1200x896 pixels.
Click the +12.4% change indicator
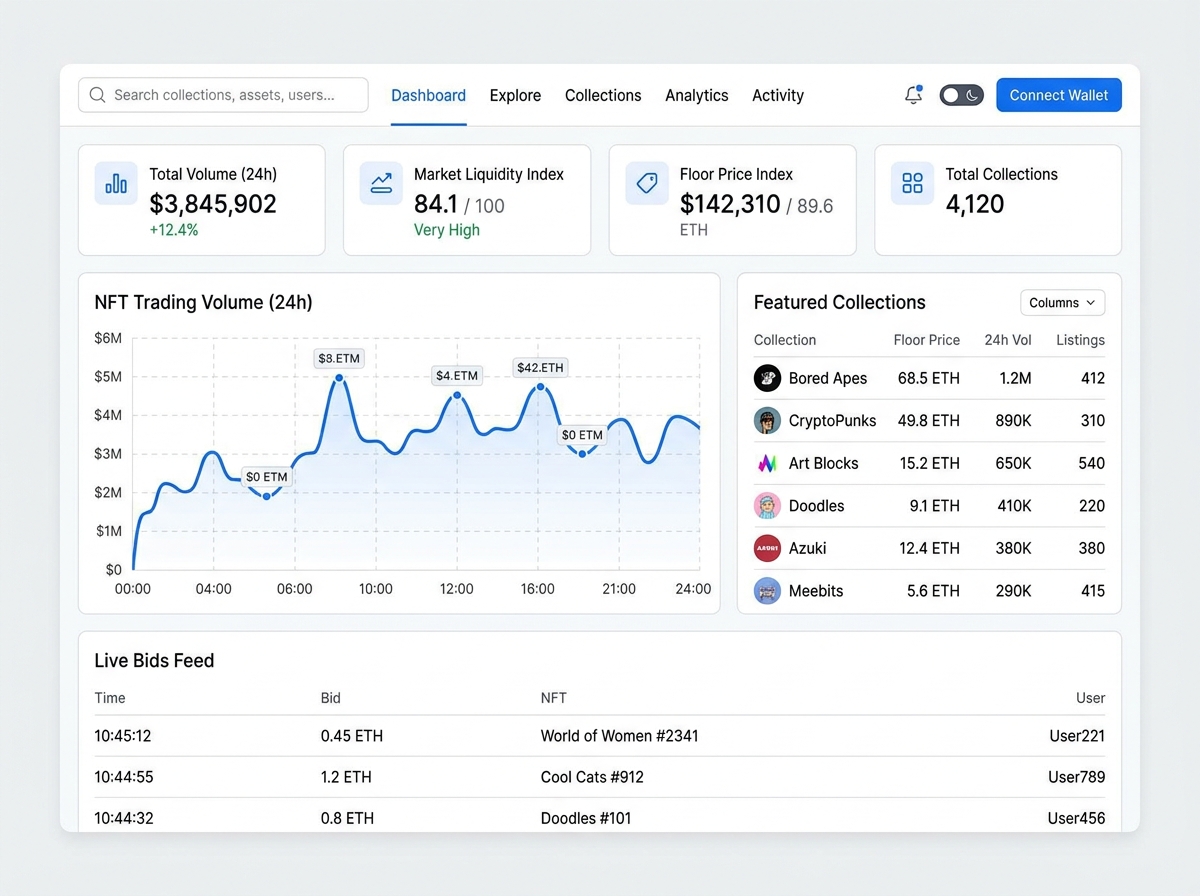174,230
